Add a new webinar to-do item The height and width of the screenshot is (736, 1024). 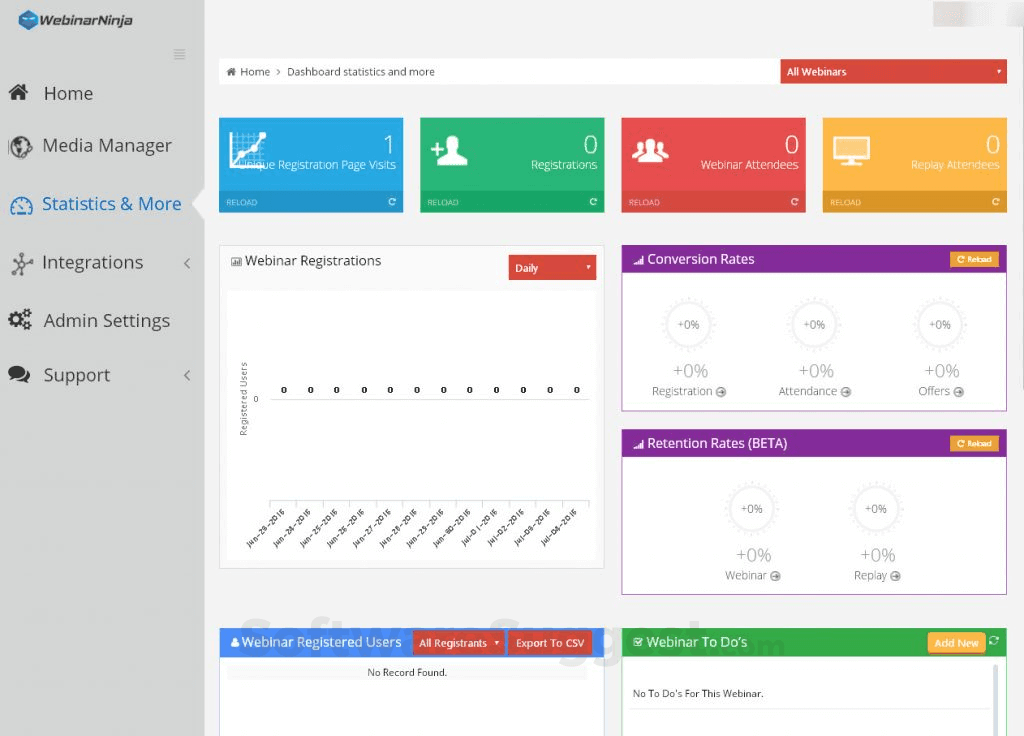click(x=958, y=643)
